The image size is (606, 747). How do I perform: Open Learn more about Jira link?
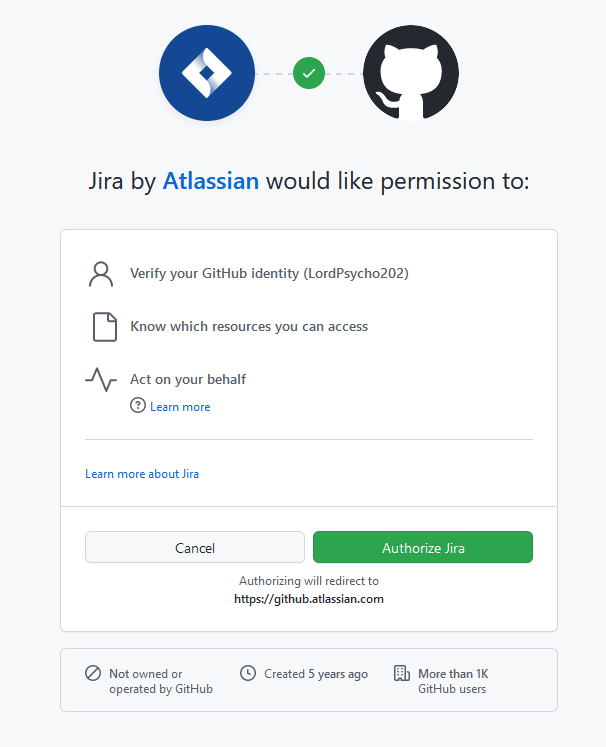(142, 474)
